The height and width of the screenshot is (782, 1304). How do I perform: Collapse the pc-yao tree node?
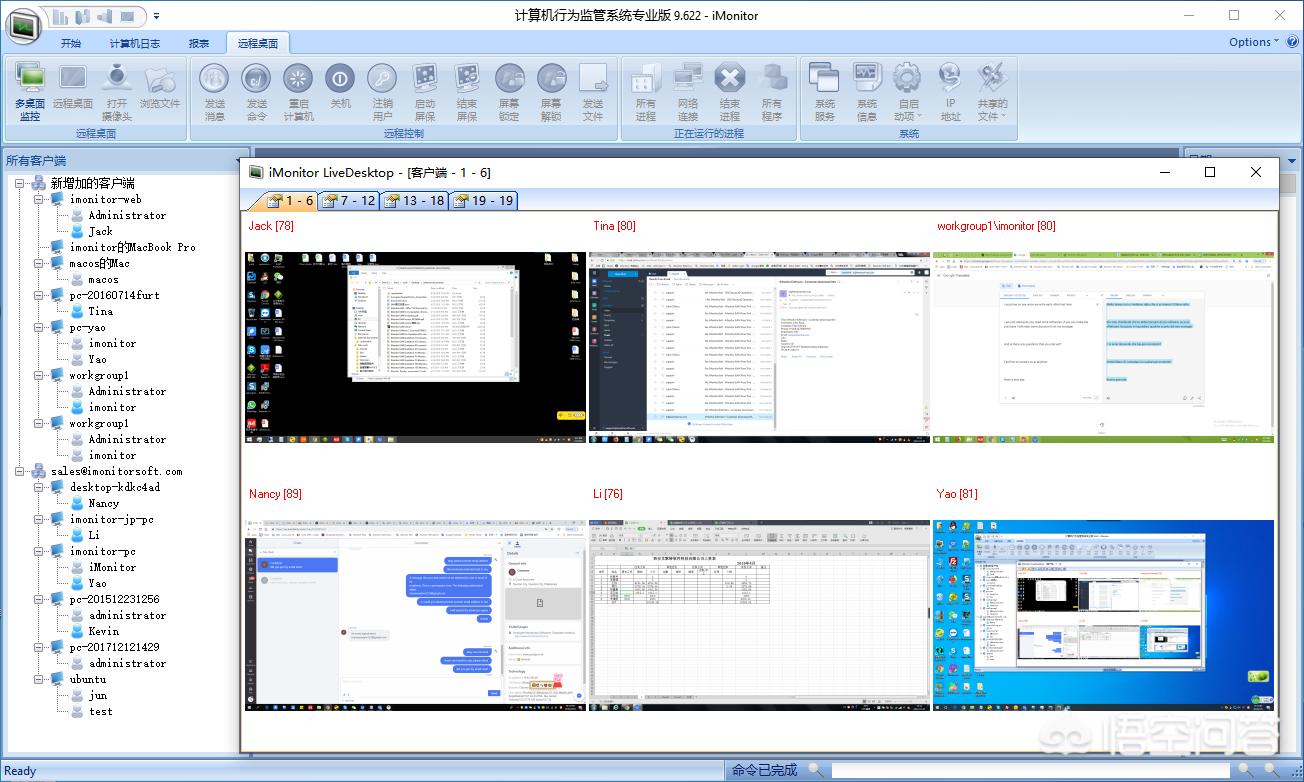39,327
